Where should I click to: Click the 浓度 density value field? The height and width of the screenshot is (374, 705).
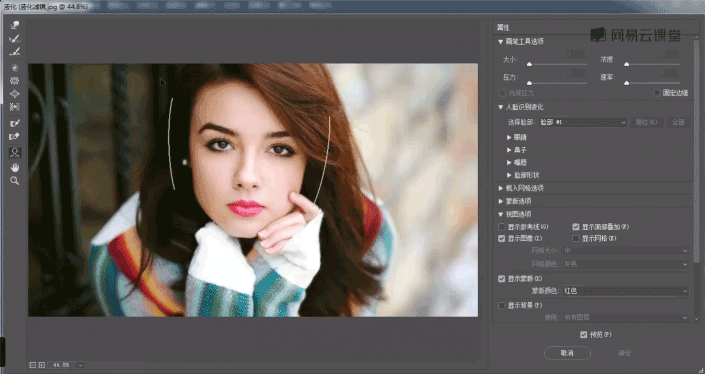[x=669, y=54]
